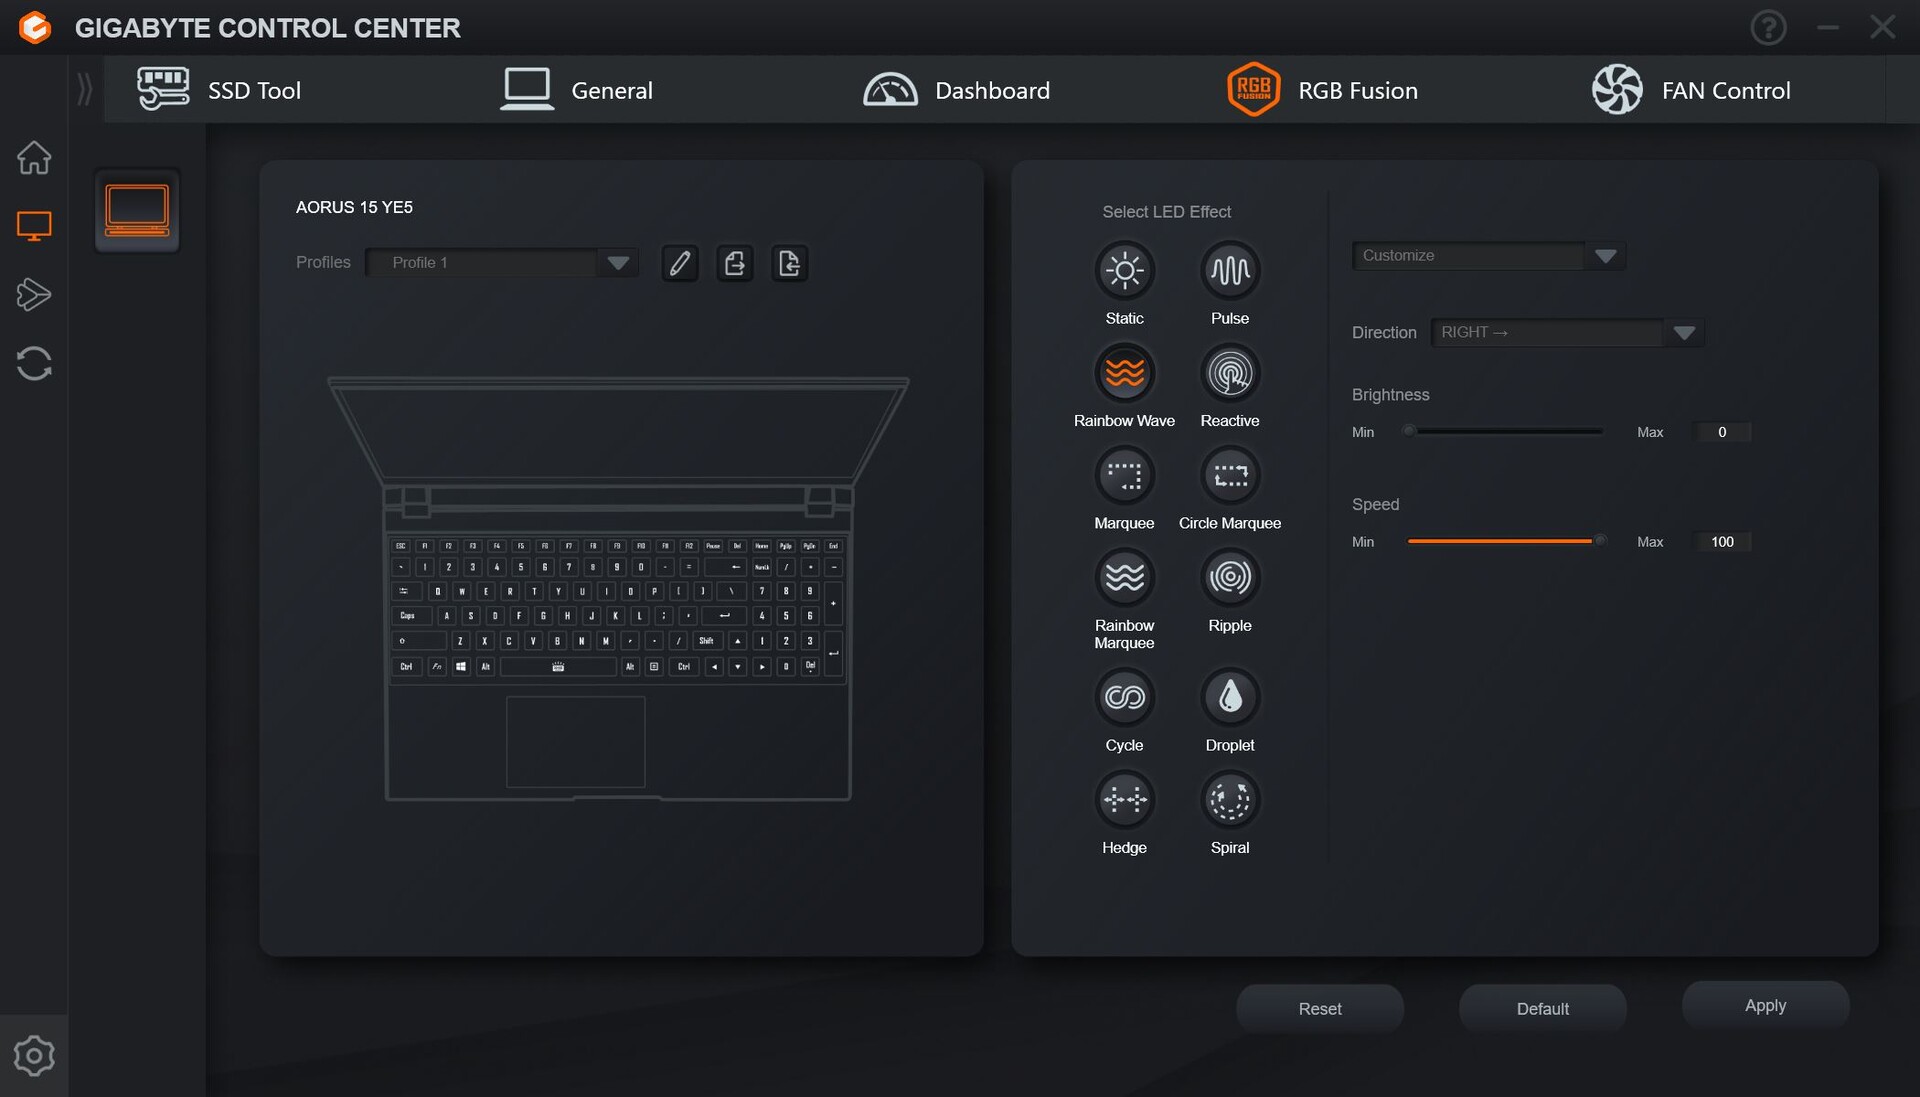Open the Profiles dropdown arrow

[x=618, y=263]
